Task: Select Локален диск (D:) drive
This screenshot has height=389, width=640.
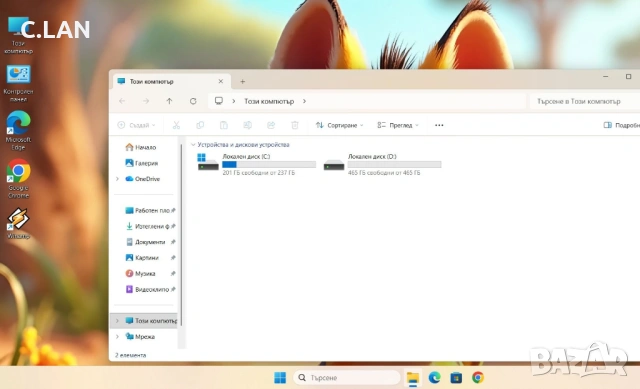Action: pyautogui.click(x=382, y=164)
